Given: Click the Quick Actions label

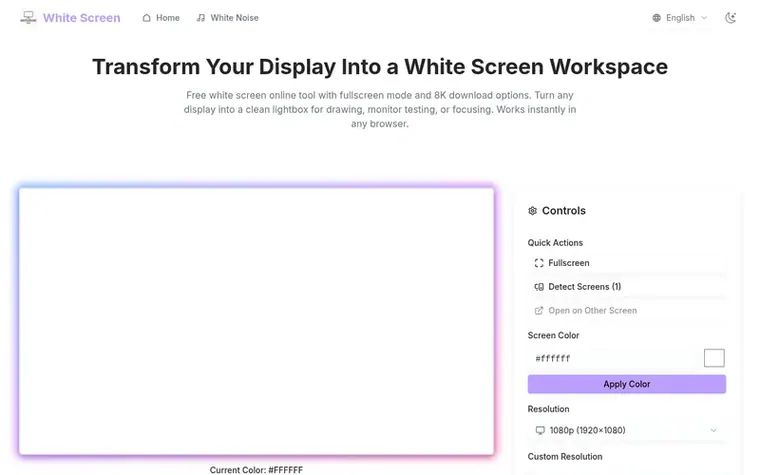Looking at the screenshot, I should click(555, 243).
